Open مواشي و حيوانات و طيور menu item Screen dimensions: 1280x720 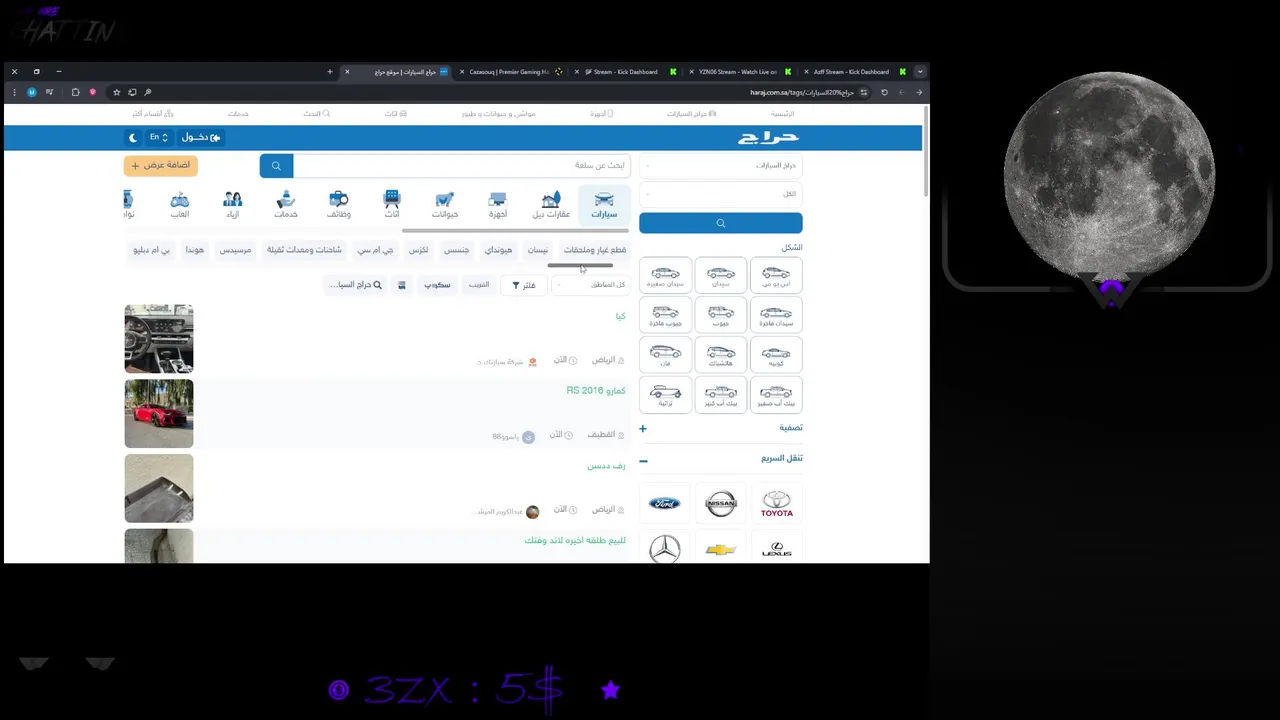[499, 114]
